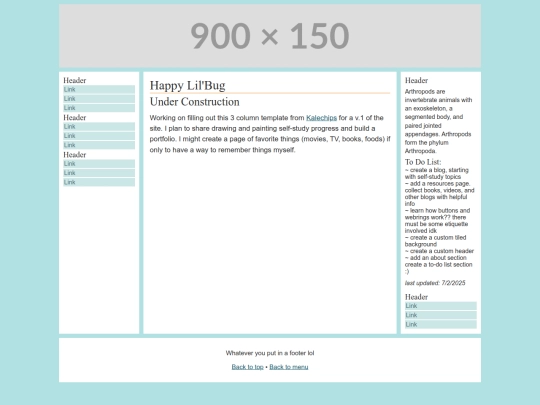The height and width of the screenshot is (405, 540).
Task: Click the "last updated: 7/2/2025" text
Action: tap(435, 283)
